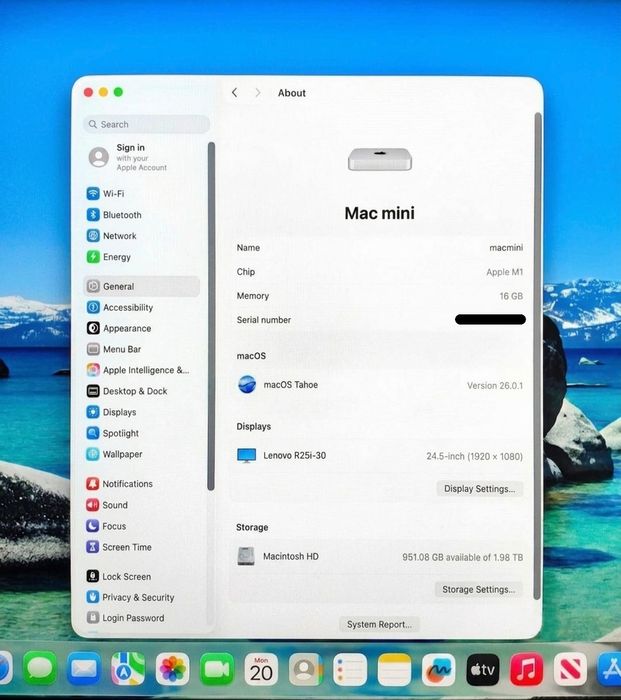
Task: Open Maps from the Dock
Action: pos(128,669)
